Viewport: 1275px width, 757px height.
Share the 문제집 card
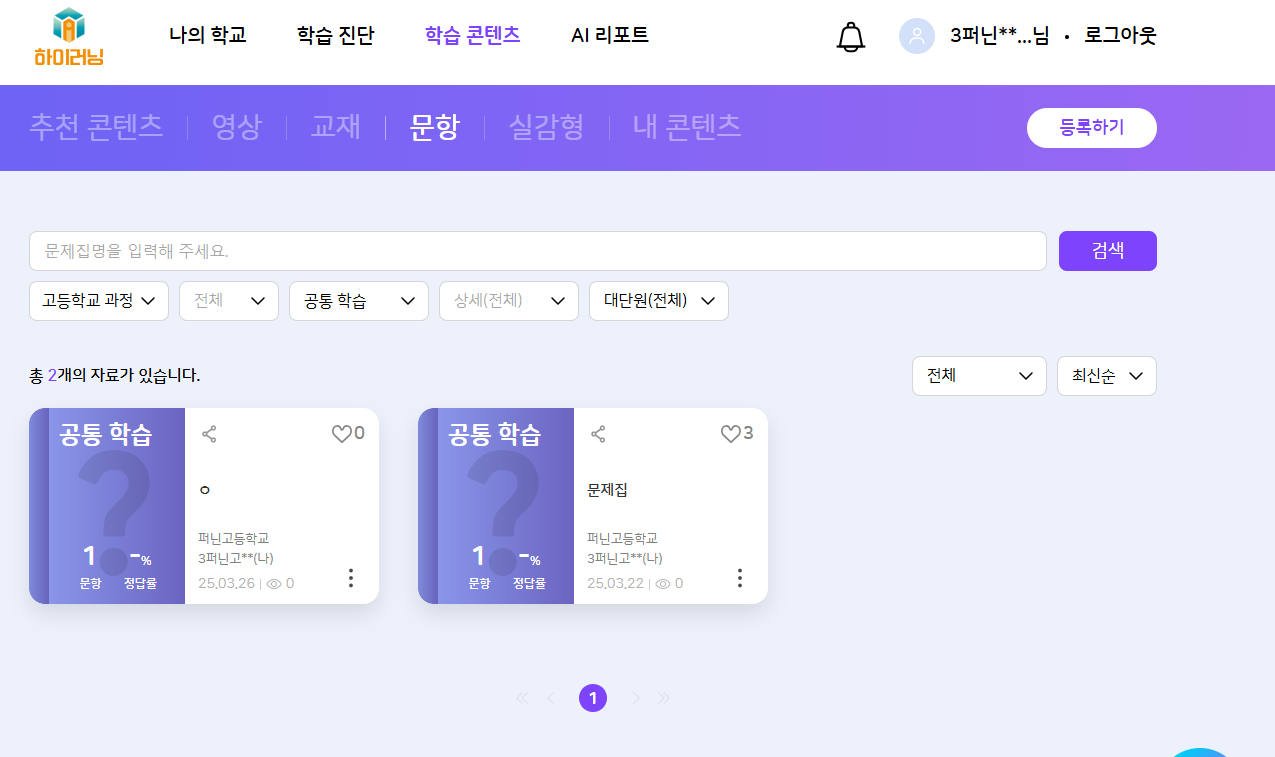click(598, 434)
